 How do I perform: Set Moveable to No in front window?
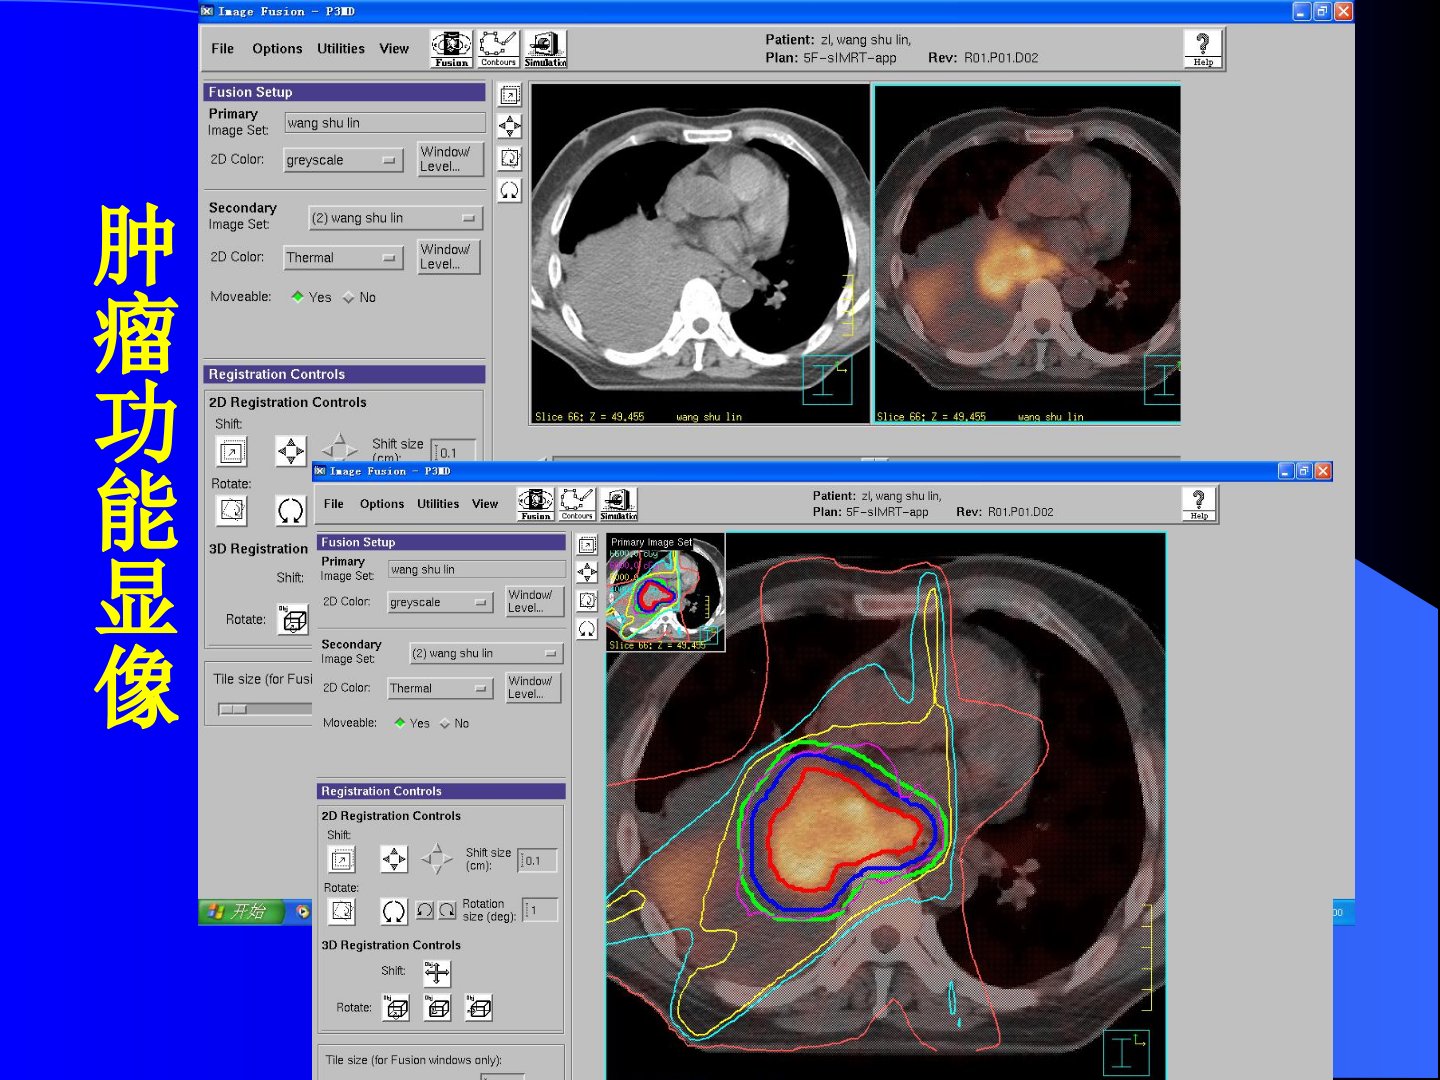(445, 724)
